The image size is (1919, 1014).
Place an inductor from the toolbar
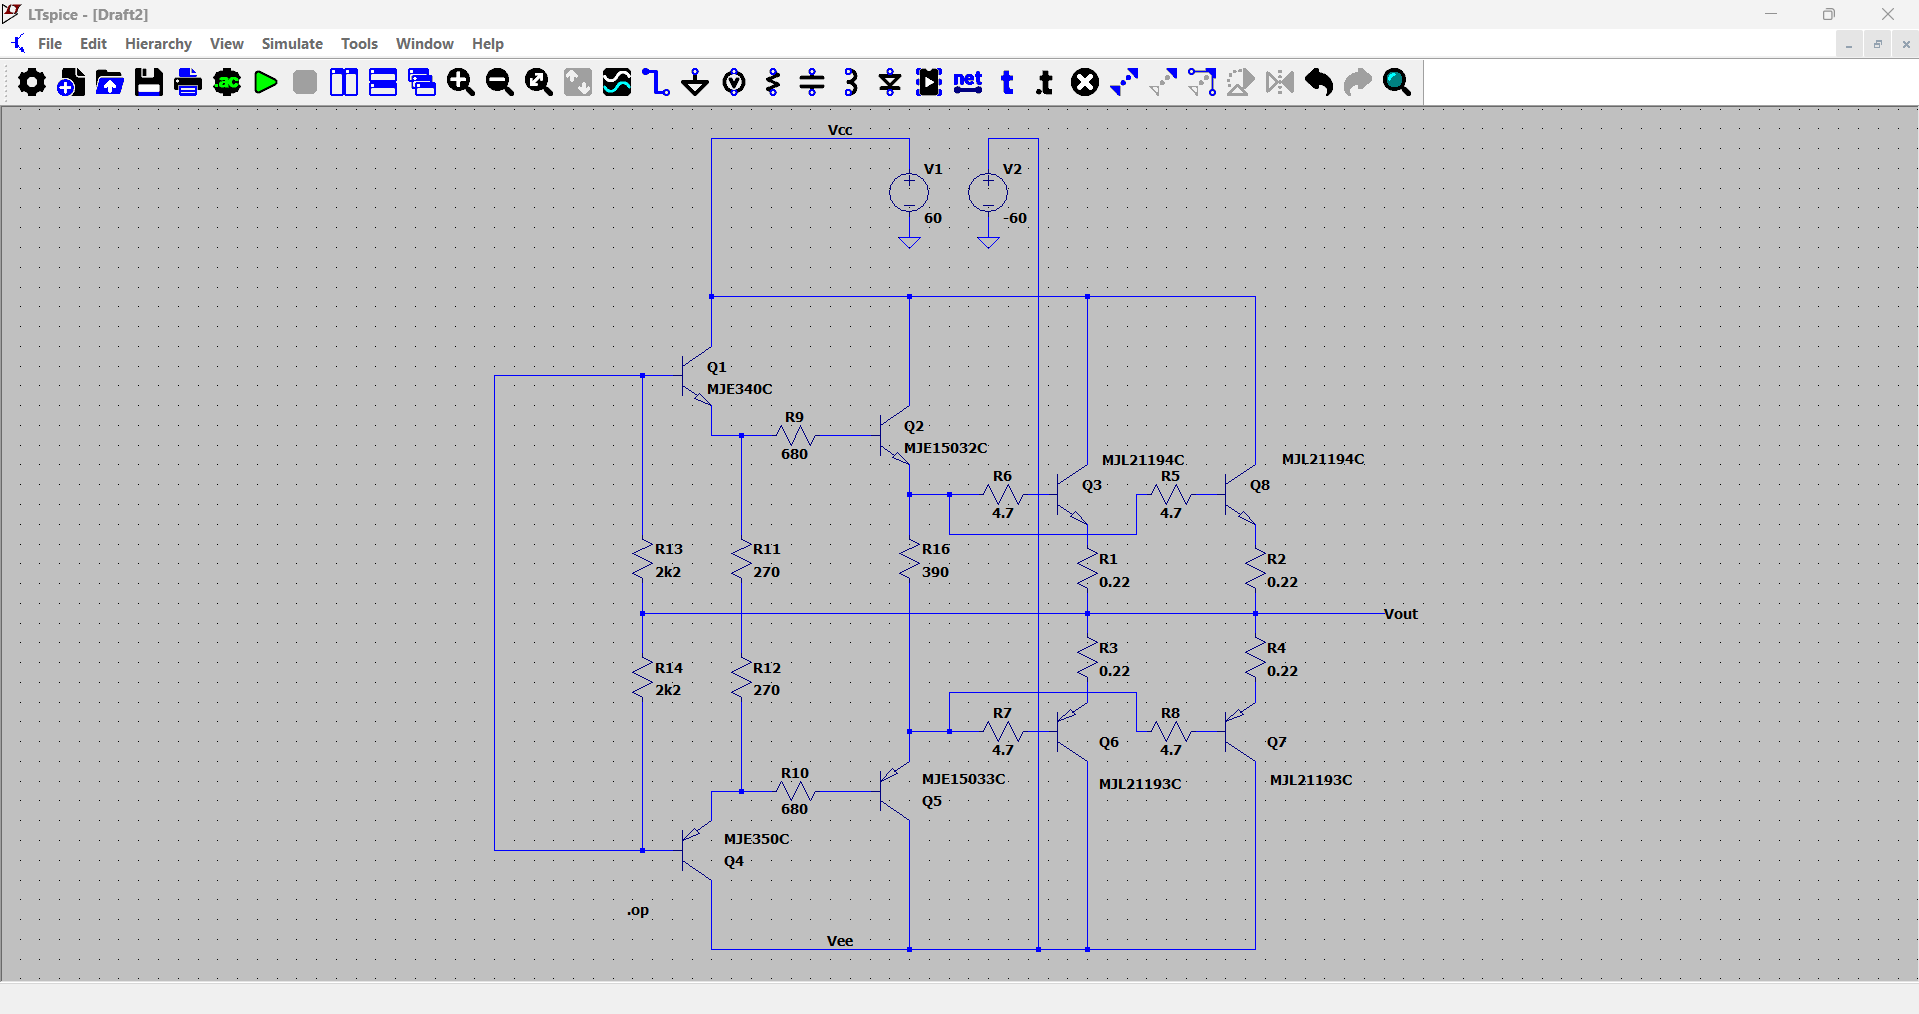851,82
